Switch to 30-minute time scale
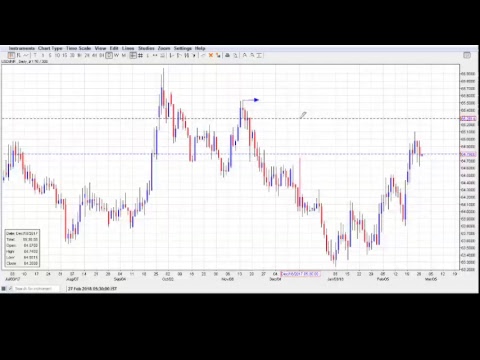 pyautogui.click(x=72, y=55)
